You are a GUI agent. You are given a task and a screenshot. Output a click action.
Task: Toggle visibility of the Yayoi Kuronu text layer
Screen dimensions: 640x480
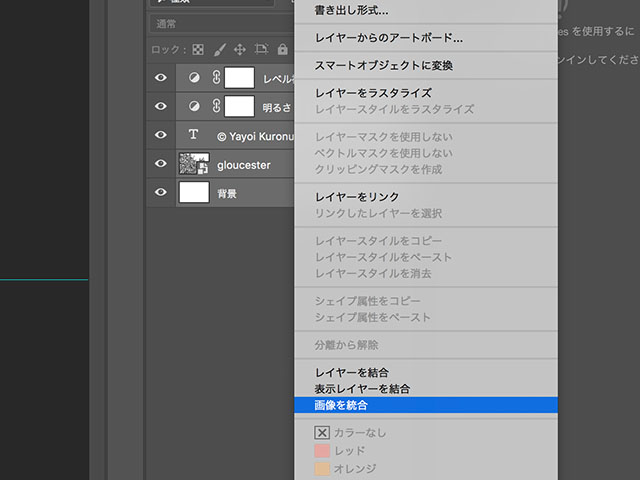pos(161,135)
